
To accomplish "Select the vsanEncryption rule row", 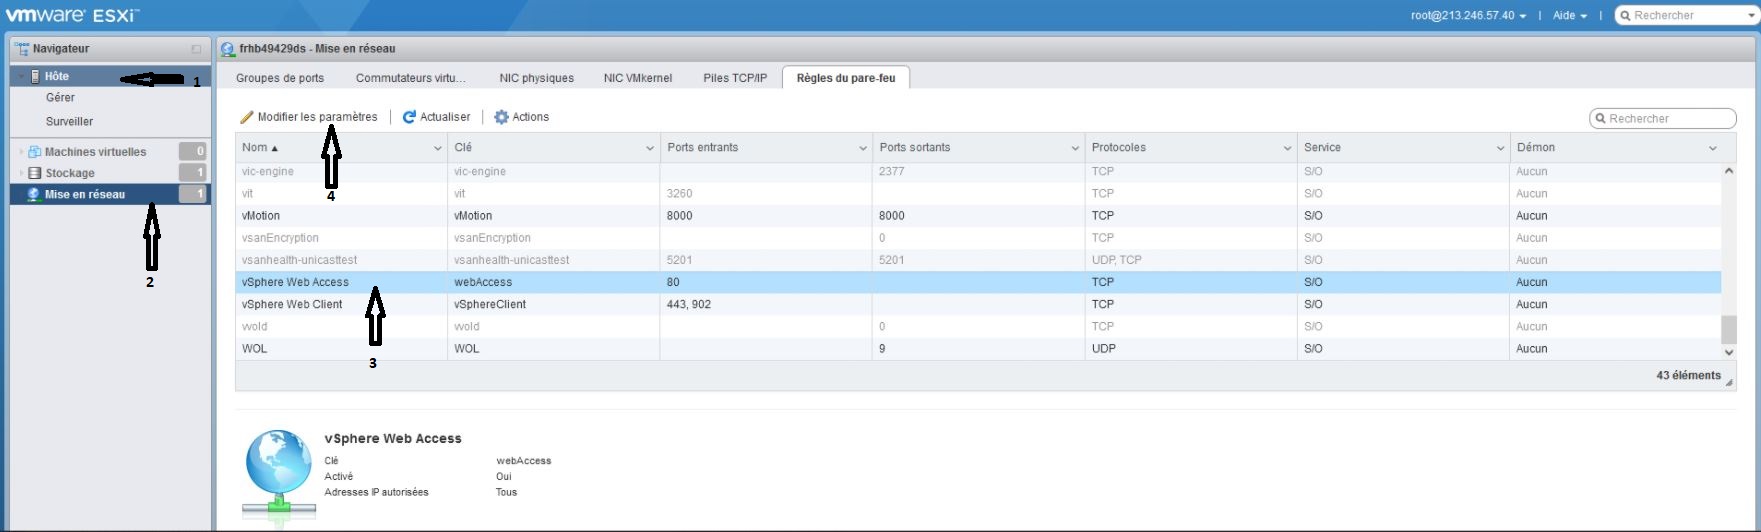I will (x=978, y=238).
